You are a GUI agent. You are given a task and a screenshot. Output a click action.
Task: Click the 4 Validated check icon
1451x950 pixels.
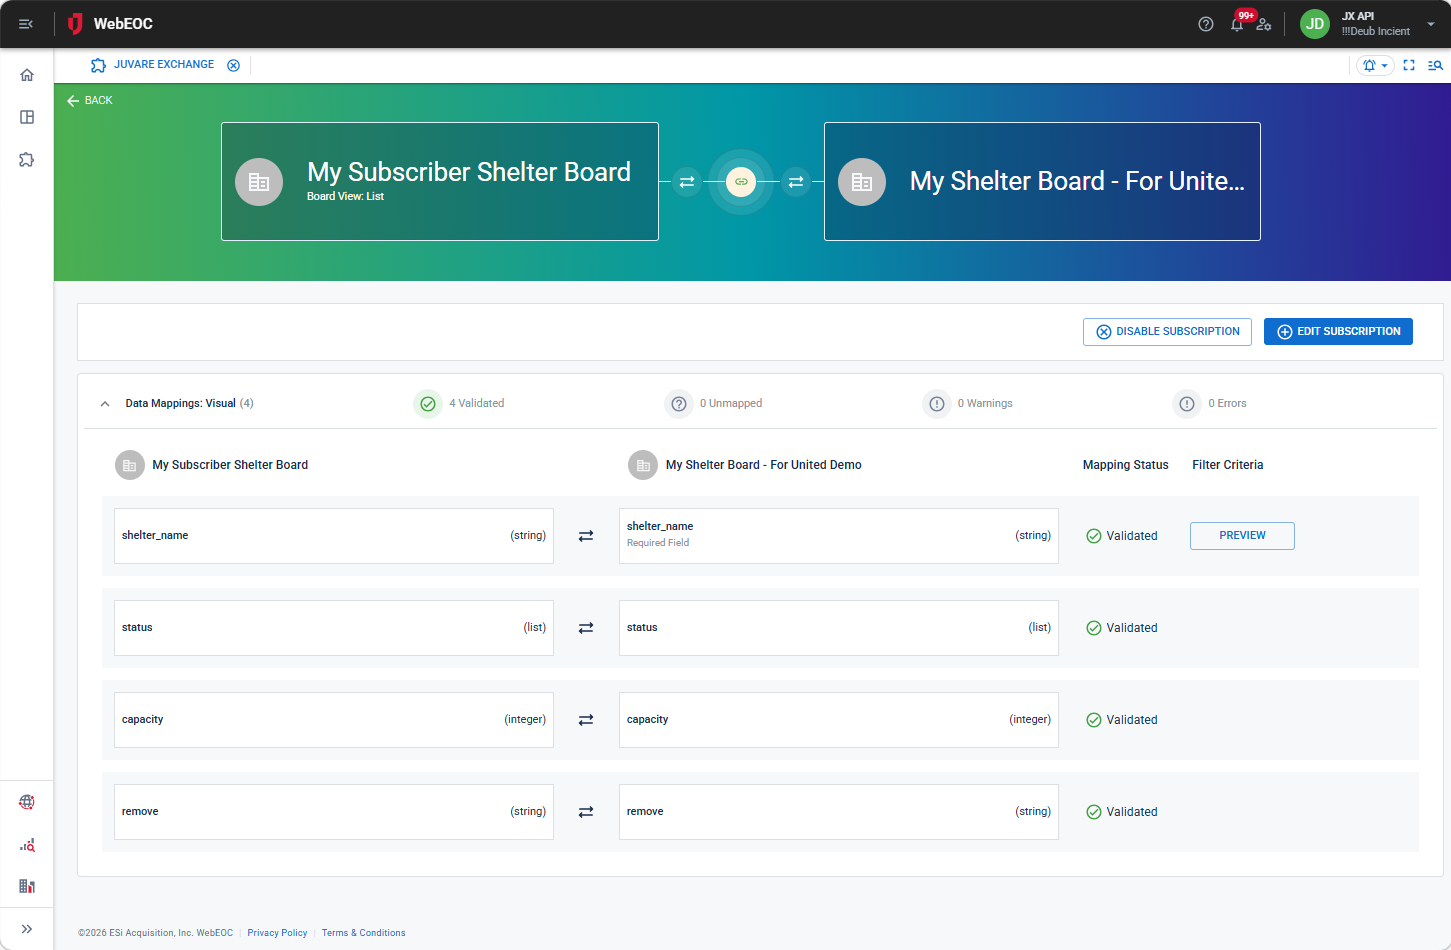(428, 404)
